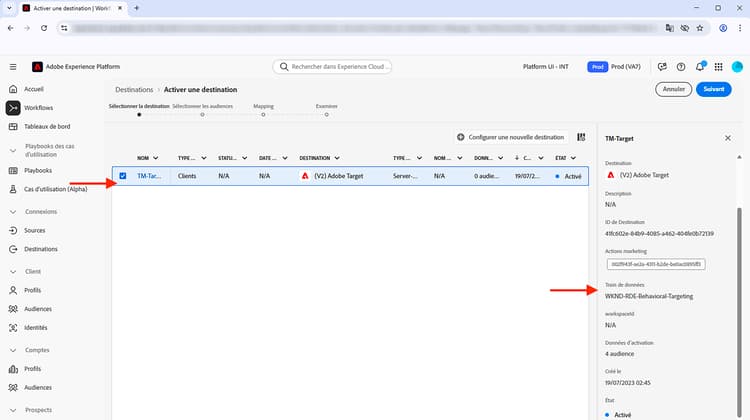Go back in browser history
The width and height of the screenshot is (750, 420).
[x=11, y=28]
